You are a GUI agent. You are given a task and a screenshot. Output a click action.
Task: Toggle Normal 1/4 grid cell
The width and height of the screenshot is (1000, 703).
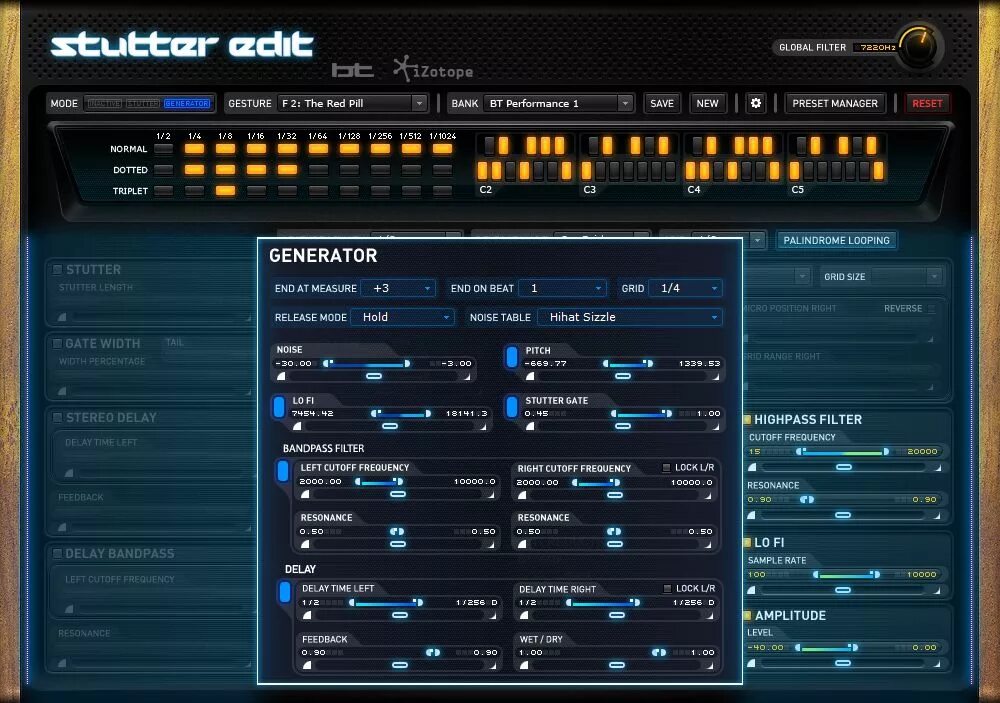click(x=195, y=149)
